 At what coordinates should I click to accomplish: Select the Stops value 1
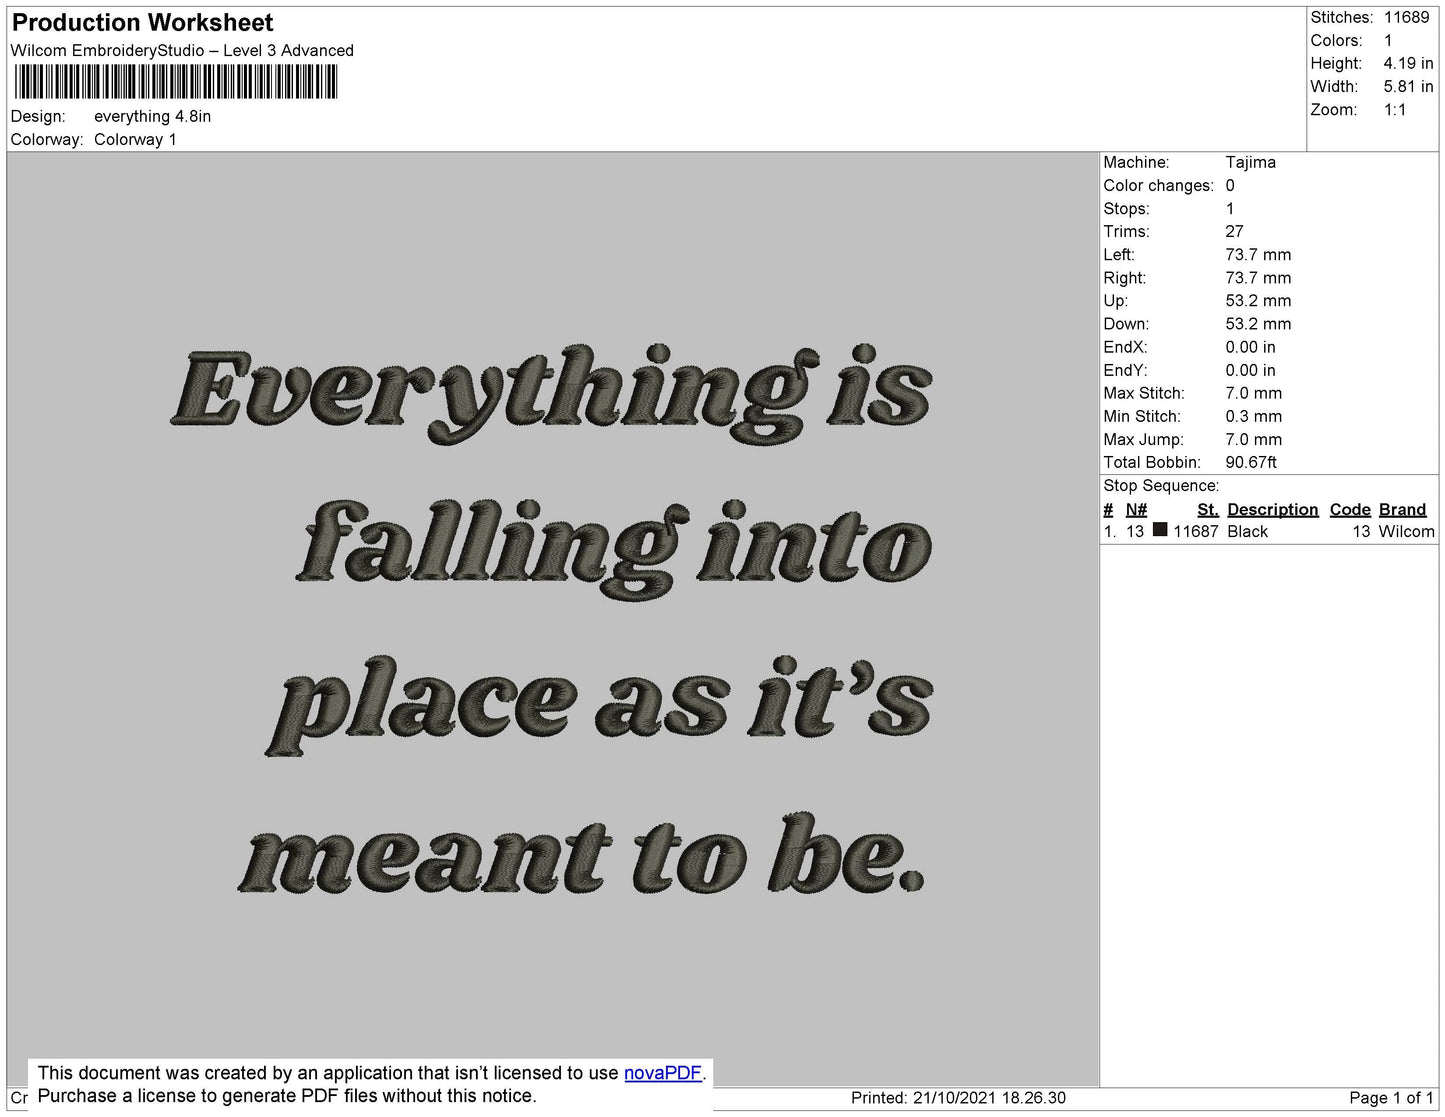pyautogui.click(x=1230, y=208)
